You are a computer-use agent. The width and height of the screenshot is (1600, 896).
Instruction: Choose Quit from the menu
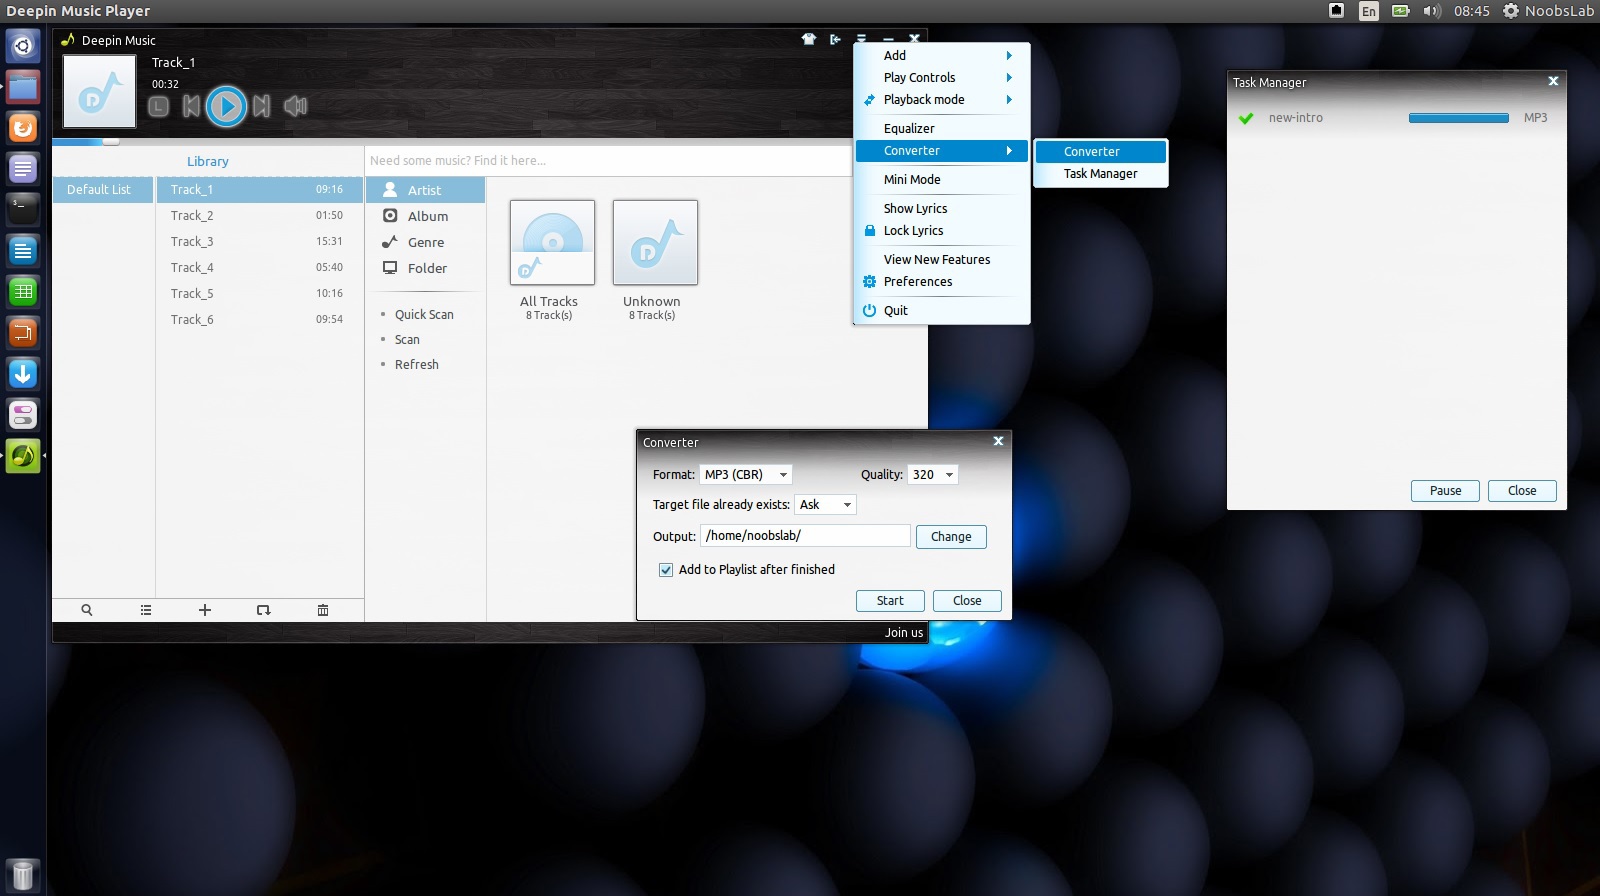click(x=942, y=310)
